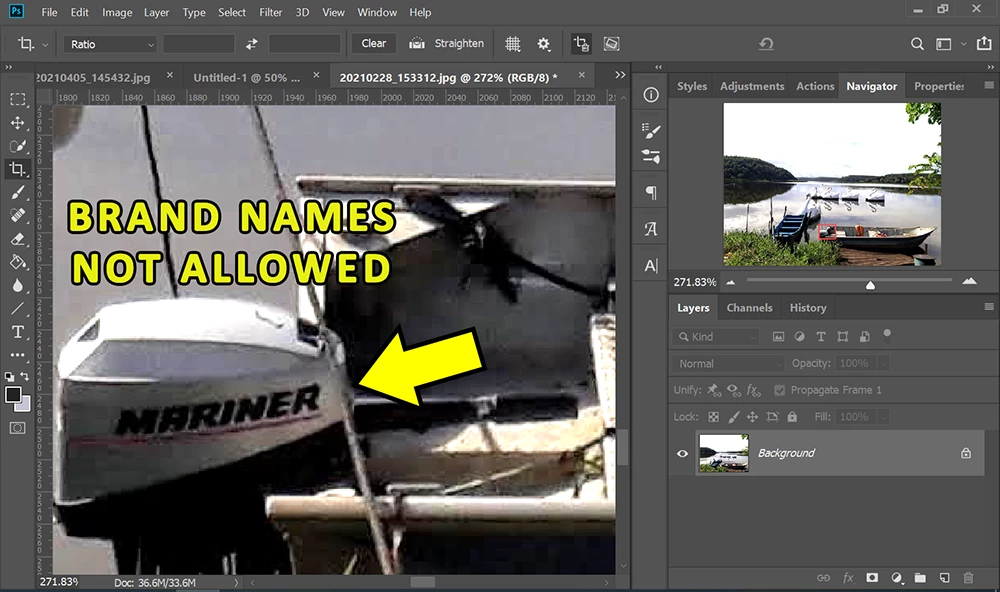1000x592 pixels.
Task: Hide the Background layer eye icon
Action: [x=682, y=454]
